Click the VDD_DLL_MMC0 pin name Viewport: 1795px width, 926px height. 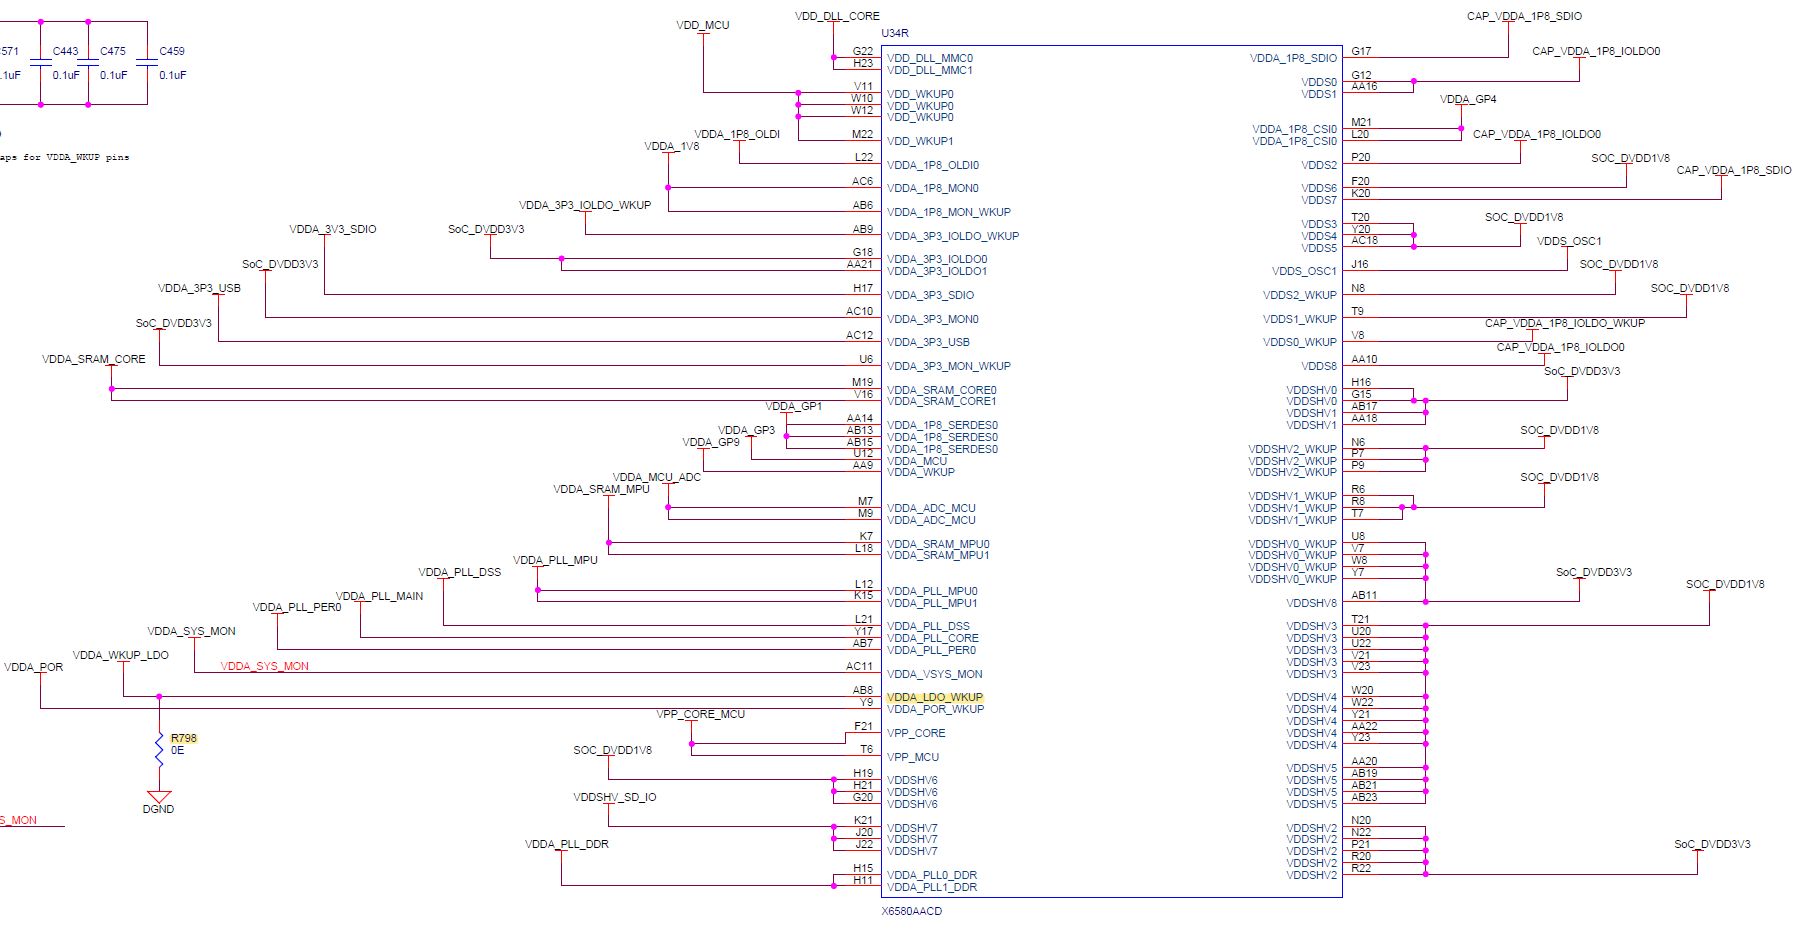930,58
